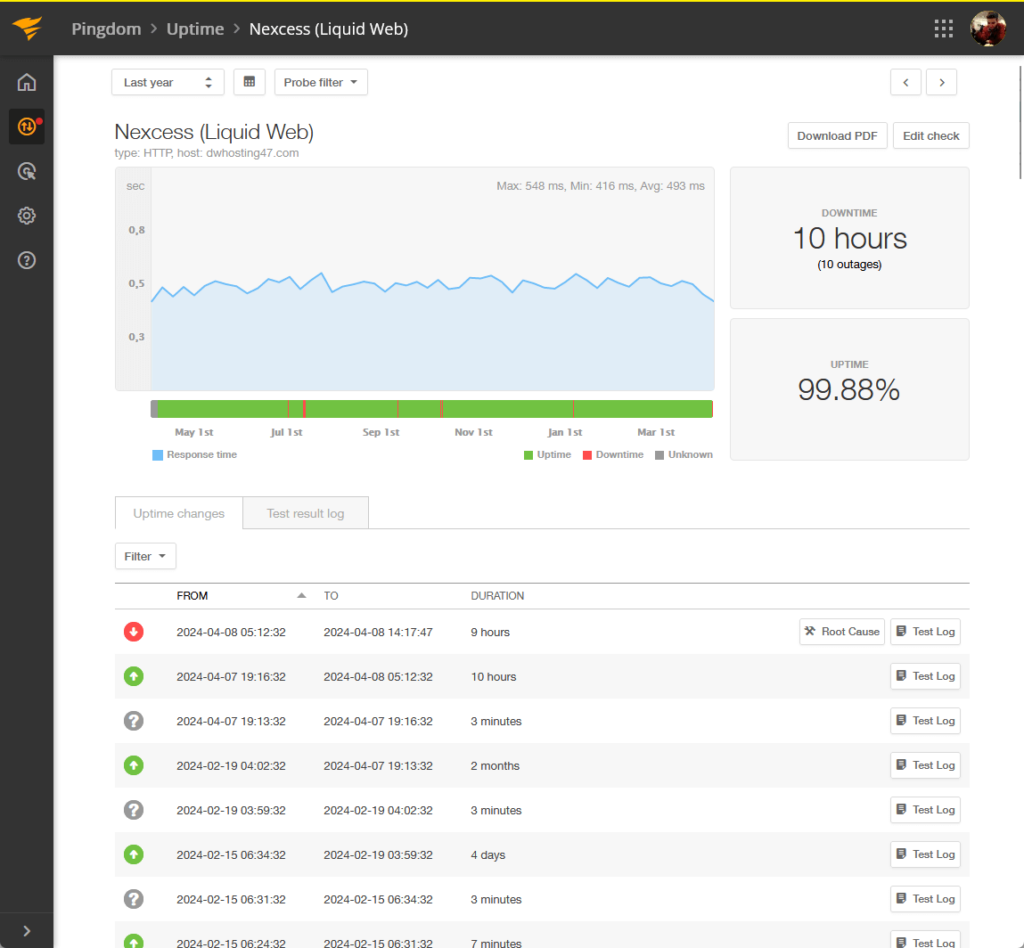This screenshot has height=948, width=1024.
Task: Go to next period arrow
Action: tap(941, 82)
